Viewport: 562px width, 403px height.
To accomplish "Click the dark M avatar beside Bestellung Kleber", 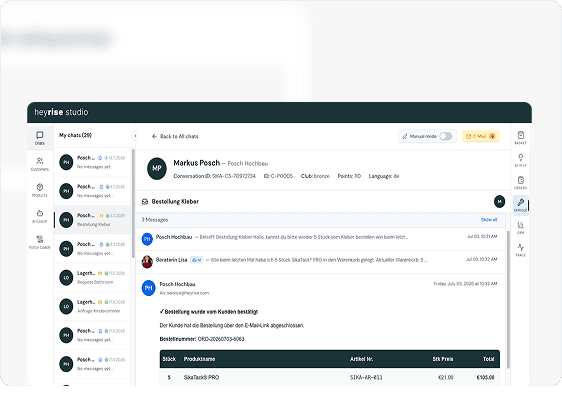I will 499,202.
